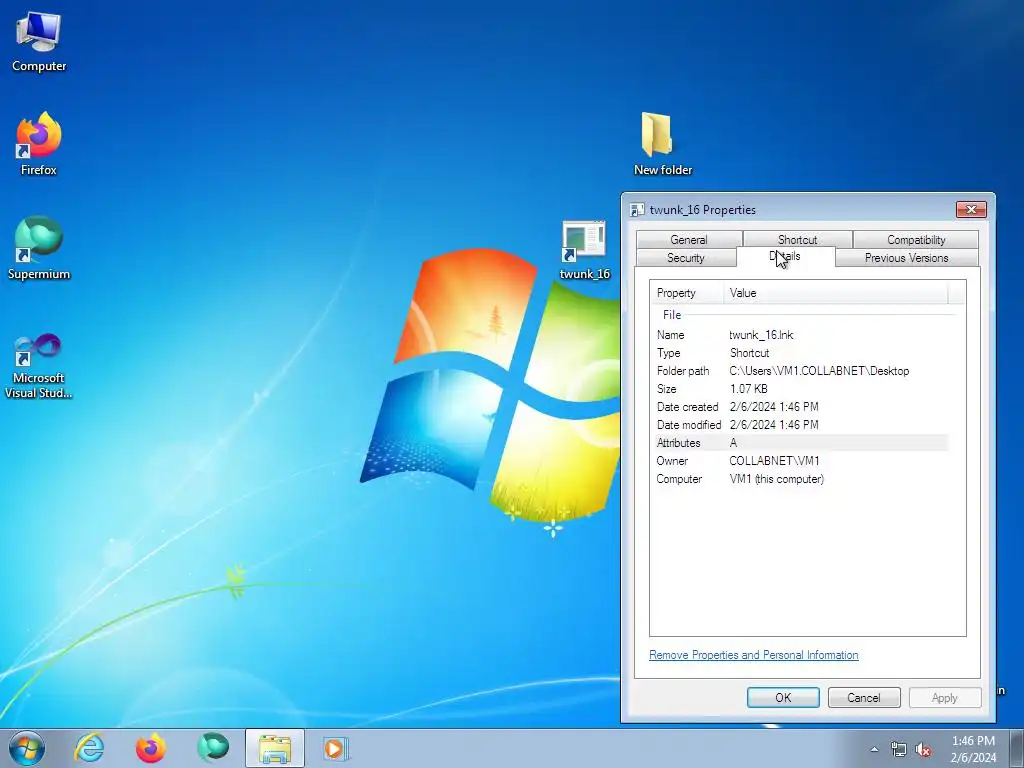Select the Firefox desktop shortcut

pos(39,144)
